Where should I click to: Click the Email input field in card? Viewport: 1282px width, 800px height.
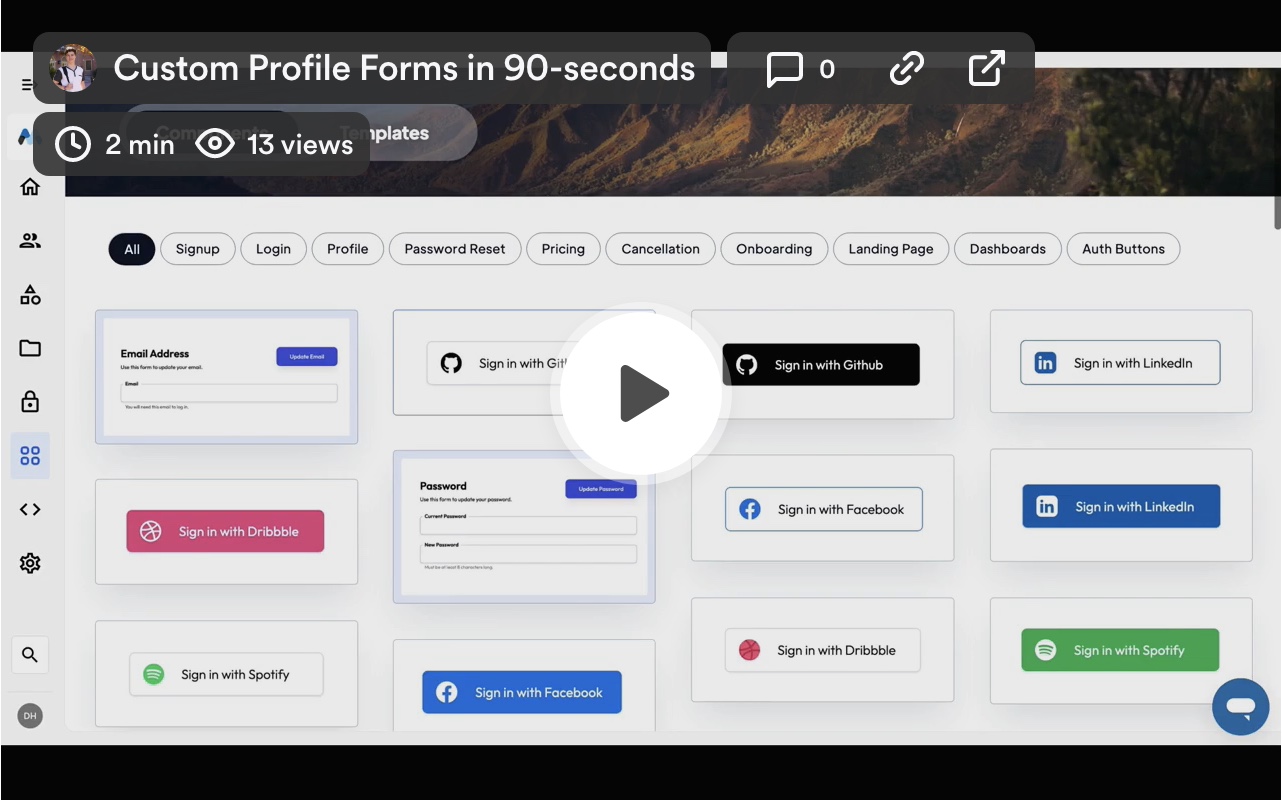coord(229,393)
